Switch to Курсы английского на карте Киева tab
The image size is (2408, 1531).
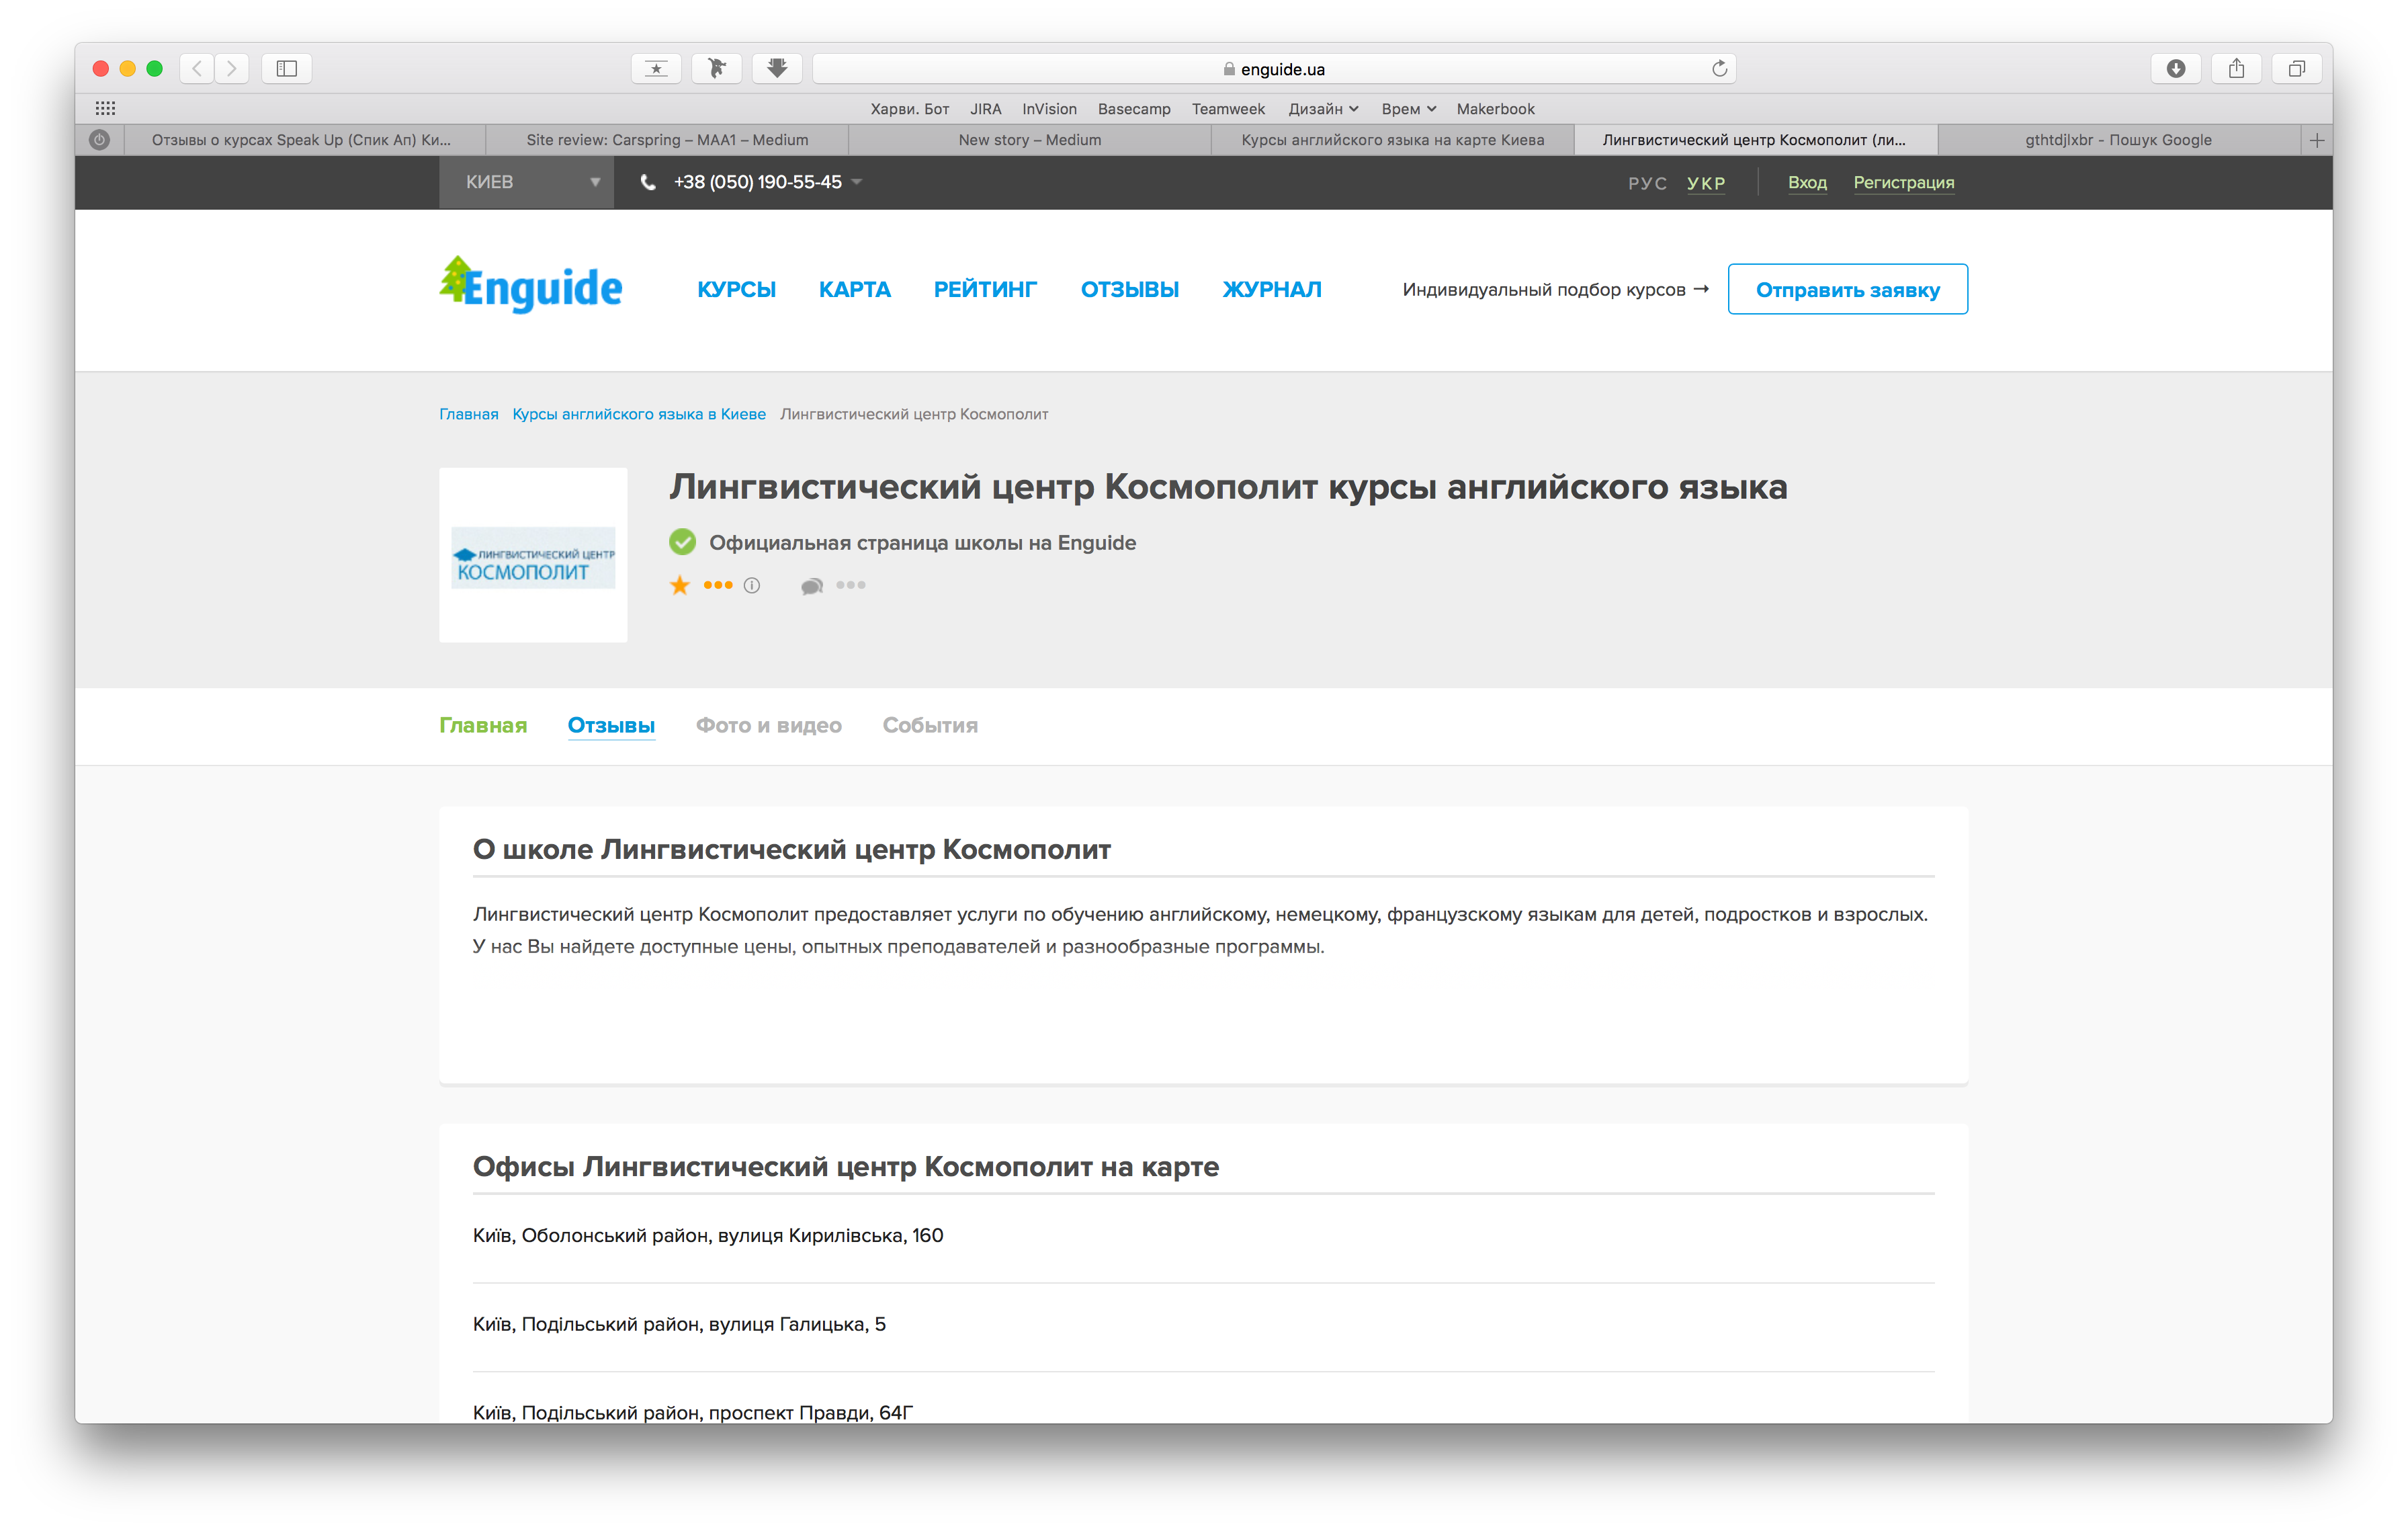1393,140
